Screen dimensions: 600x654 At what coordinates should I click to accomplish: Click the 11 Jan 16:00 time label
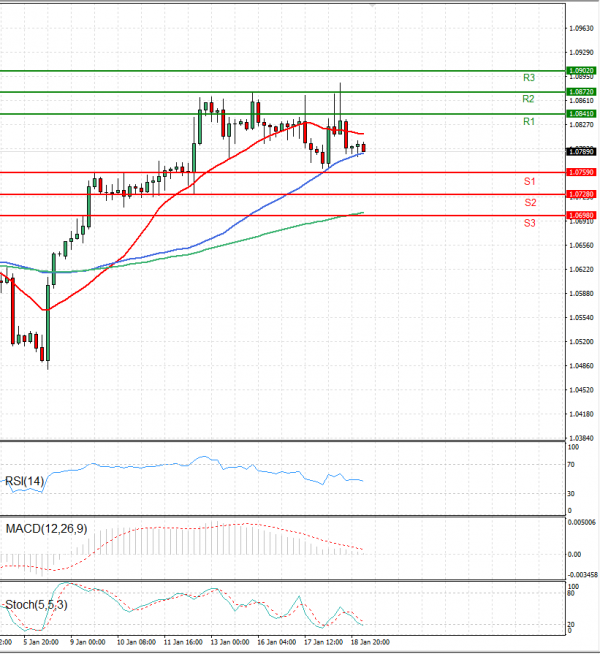pos(183,642)
